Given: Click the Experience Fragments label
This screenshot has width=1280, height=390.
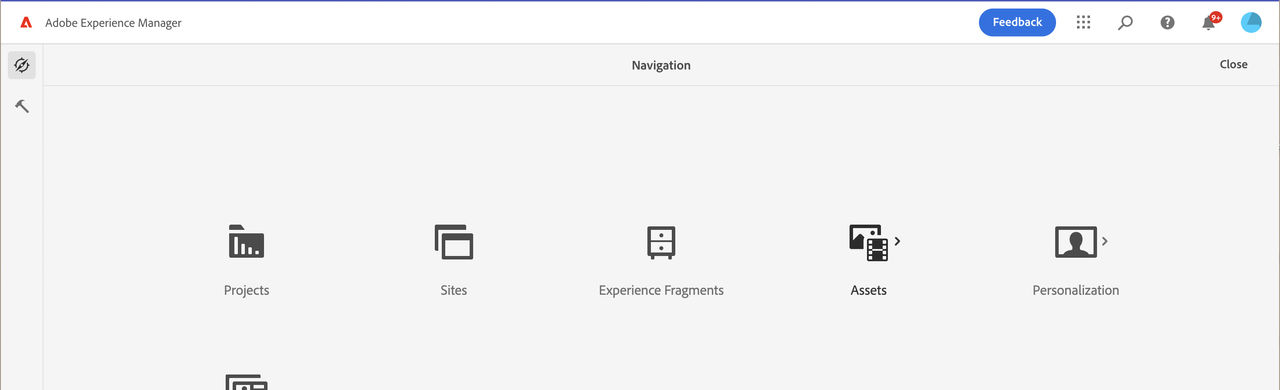Looking at the screenshot, I should click(661, 290).
